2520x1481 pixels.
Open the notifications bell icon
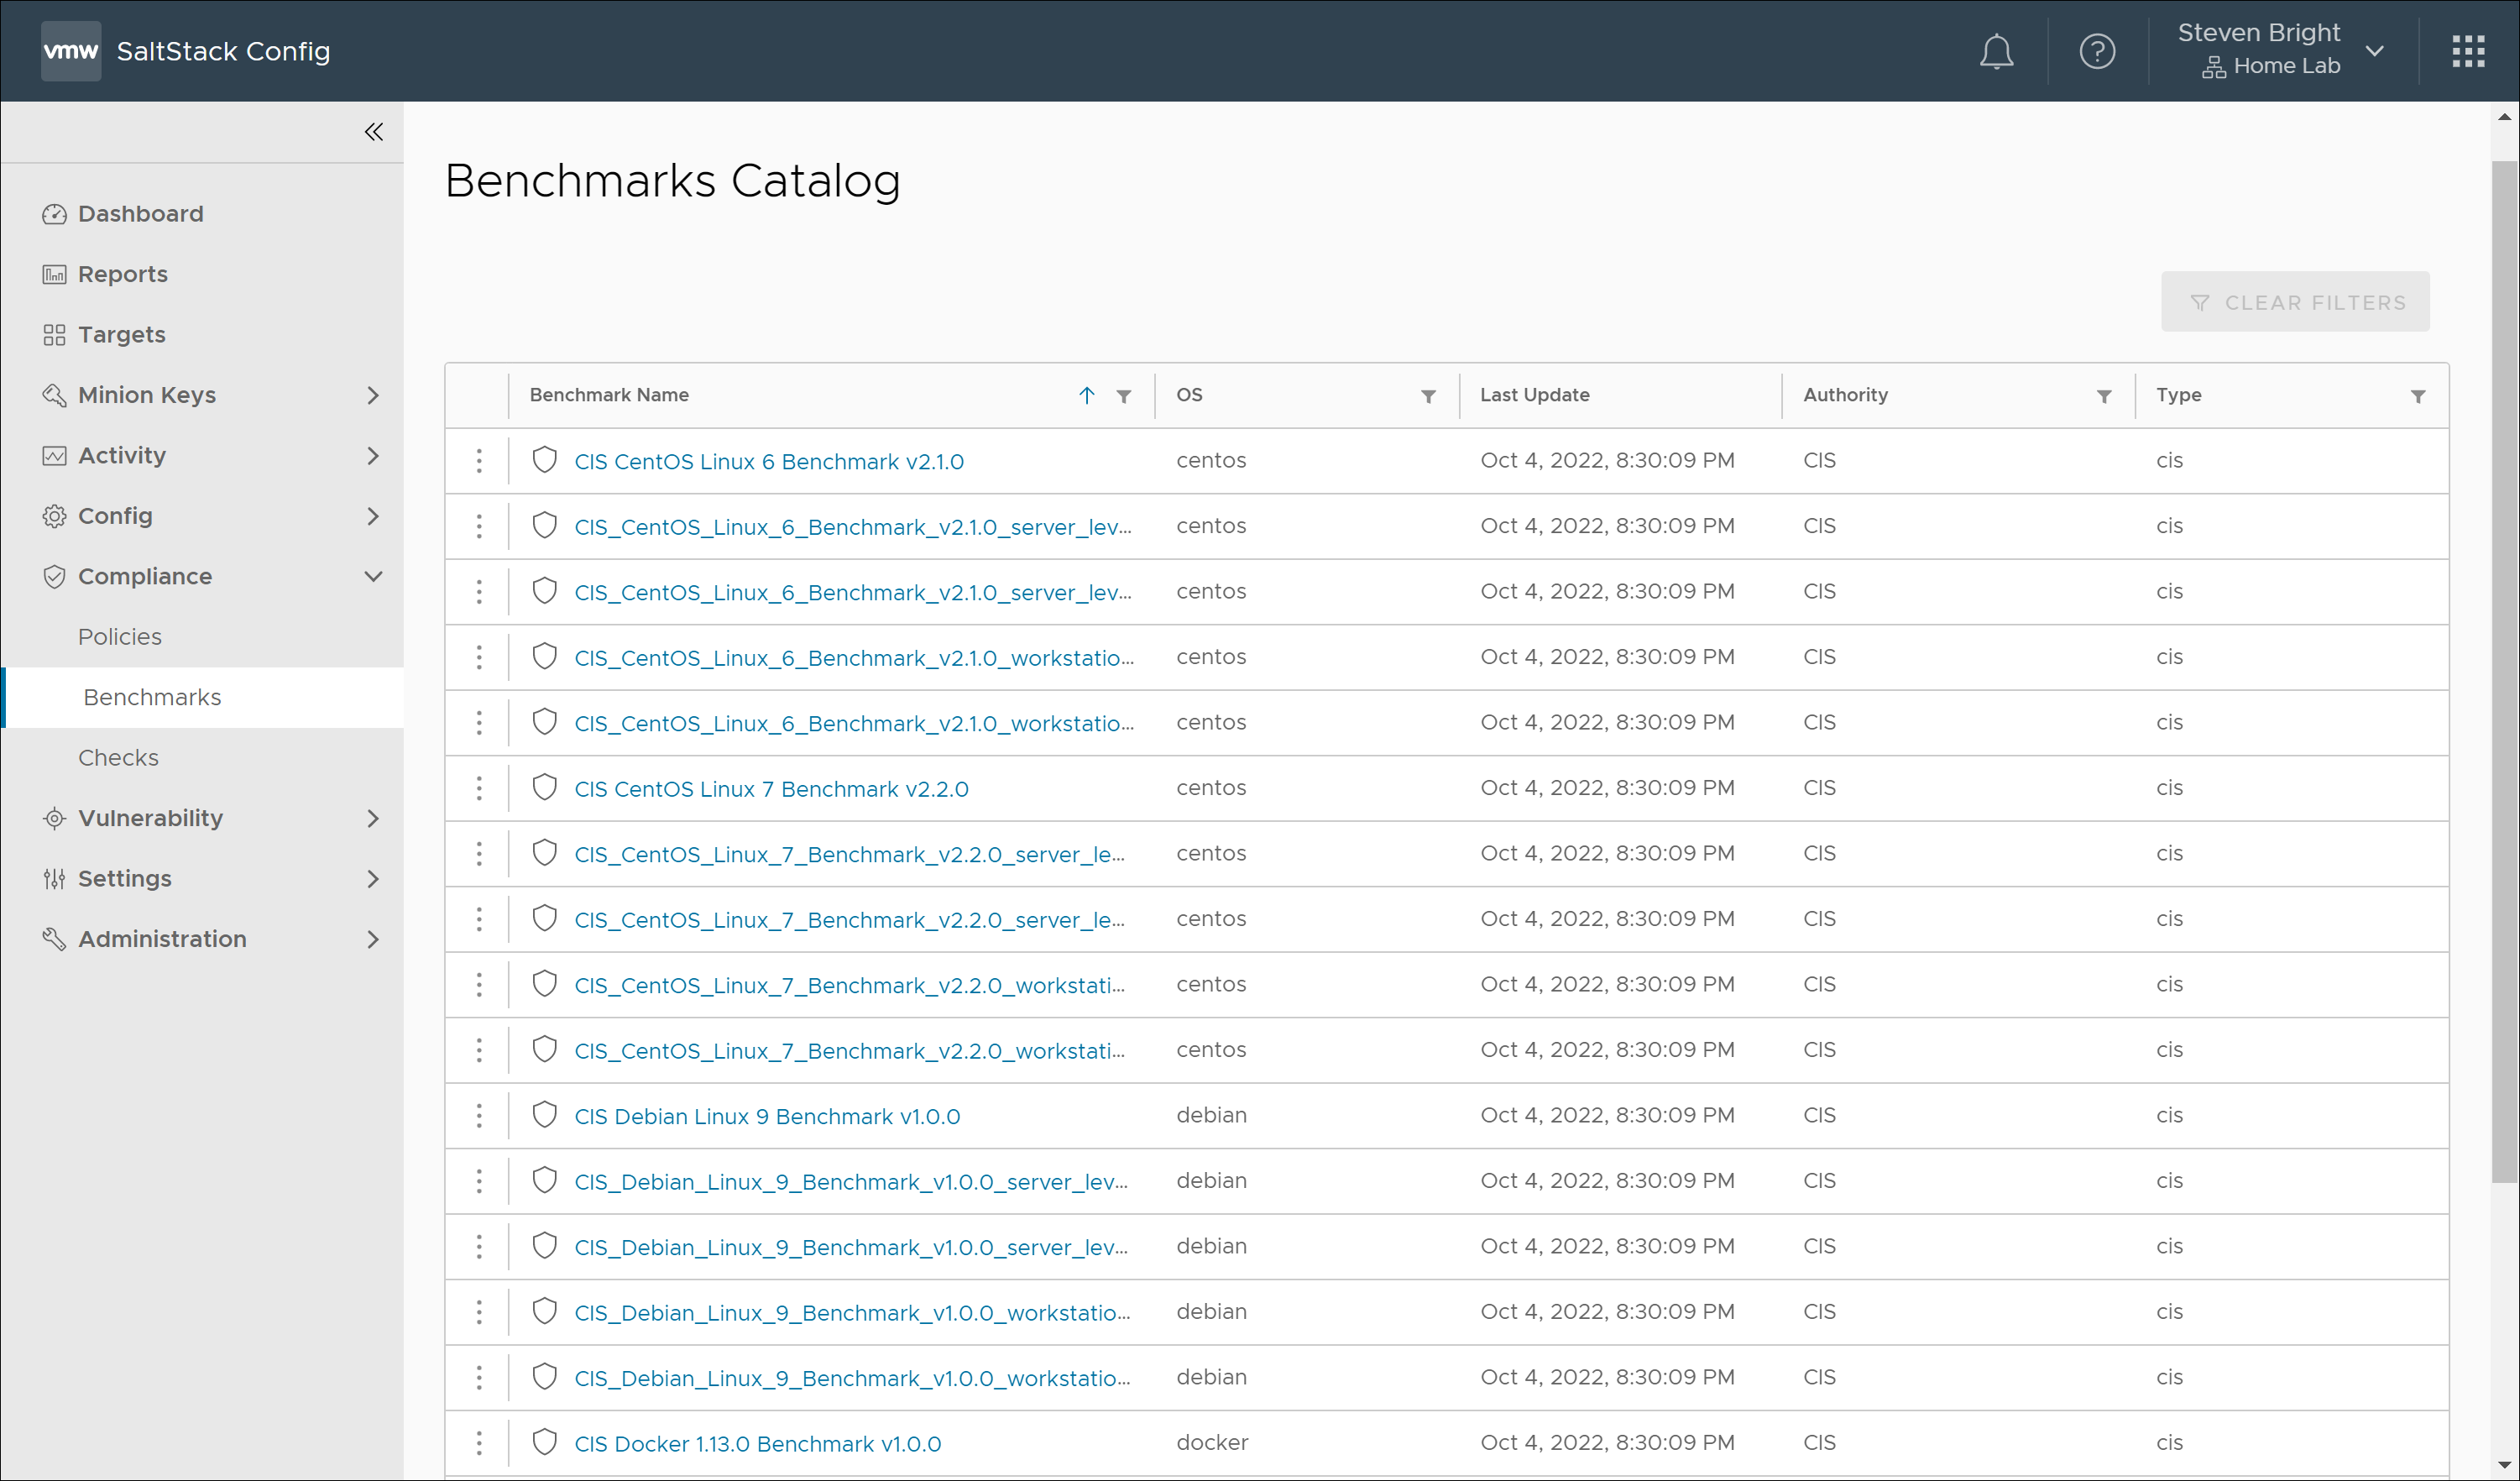[x=1995, y=51]
